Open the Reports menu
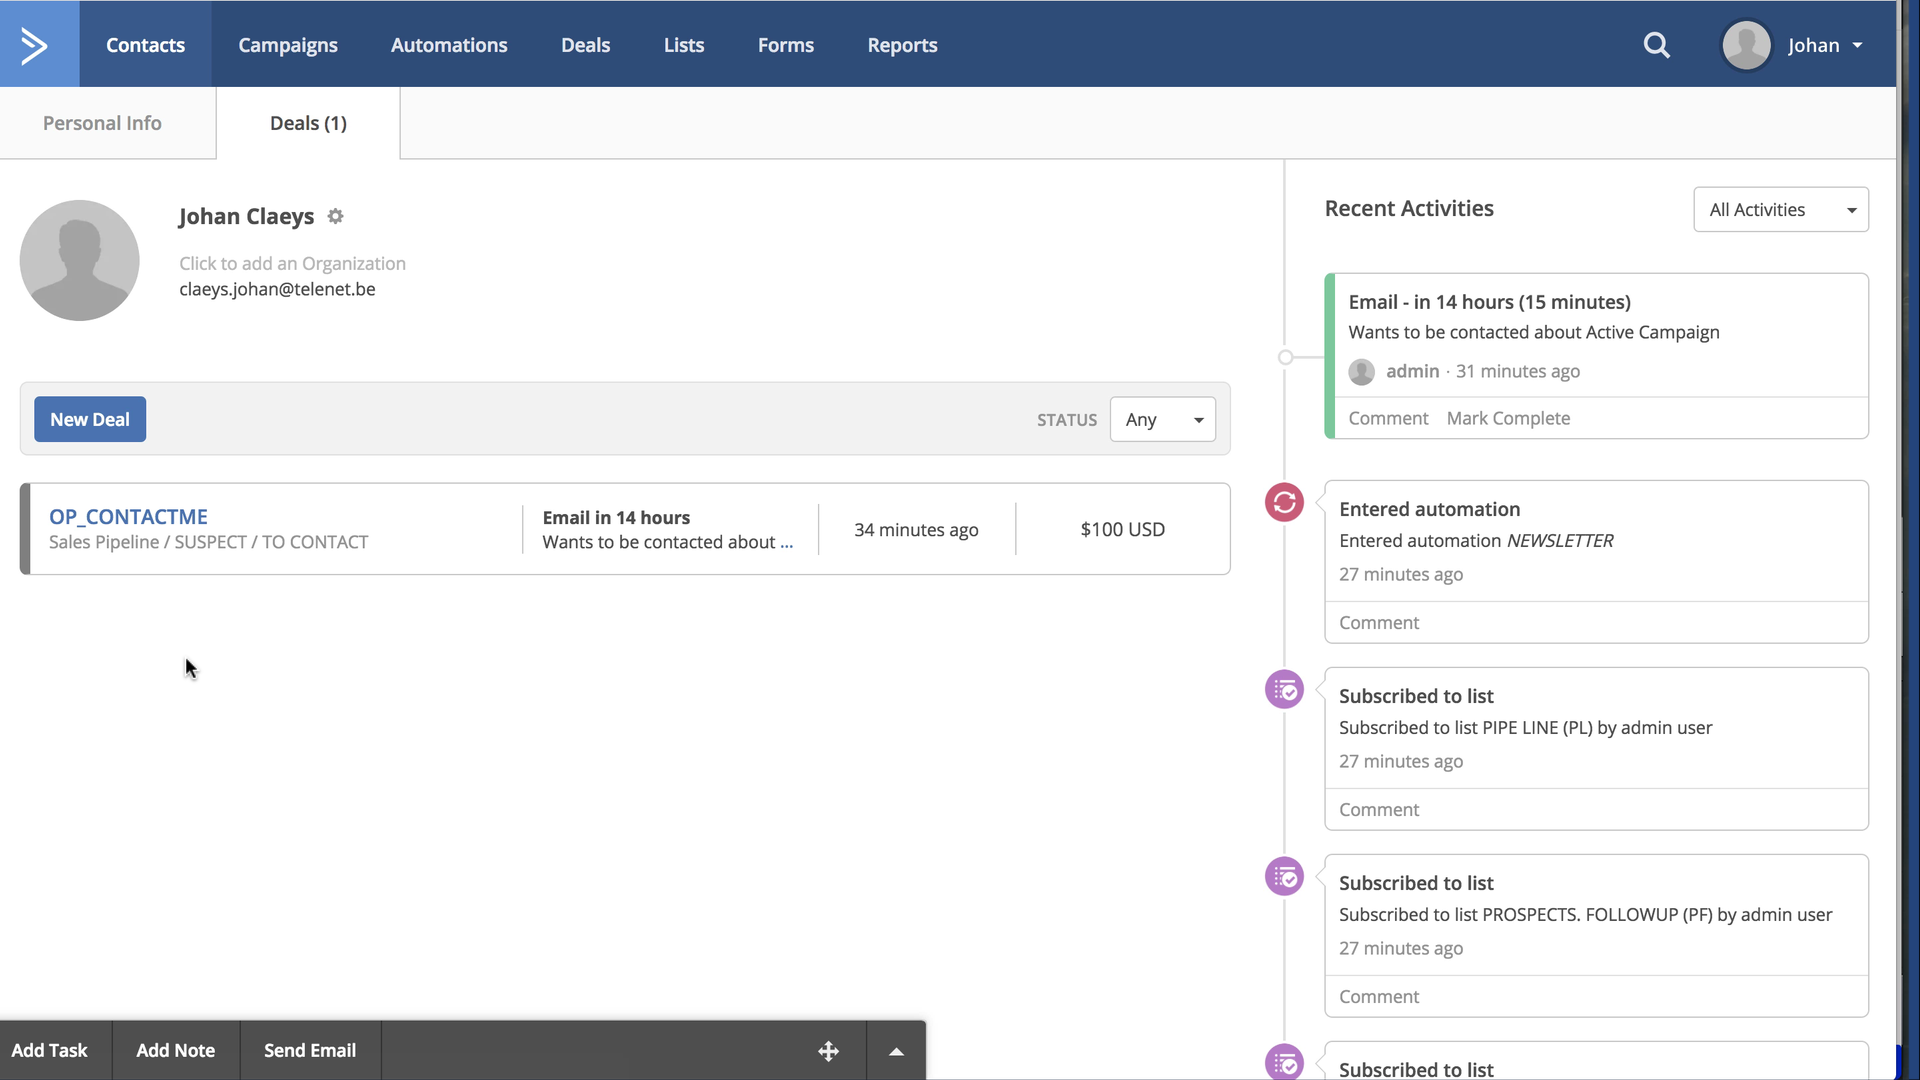Image resolution: width=1920 pixels, height=1080 pixels. point(902,45)
